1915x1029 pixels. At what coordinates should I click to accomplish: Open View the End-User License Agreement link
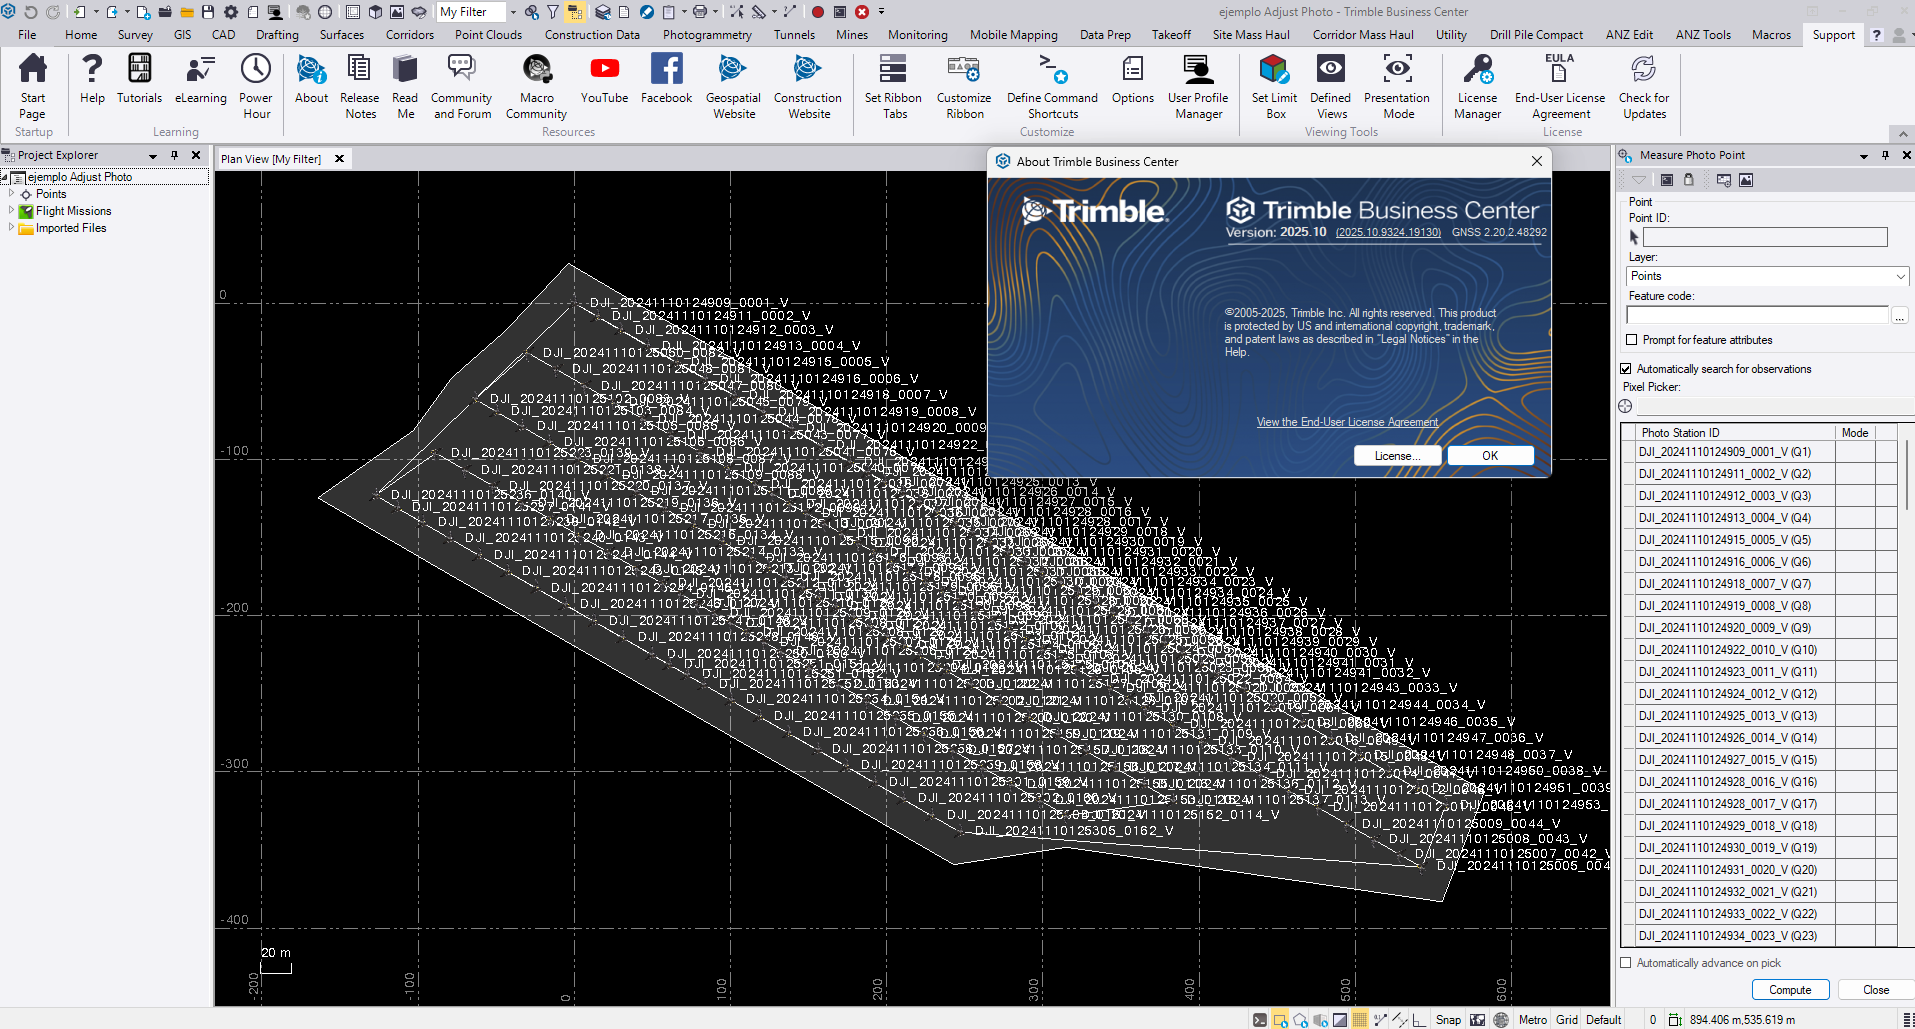coord(1347,422)
